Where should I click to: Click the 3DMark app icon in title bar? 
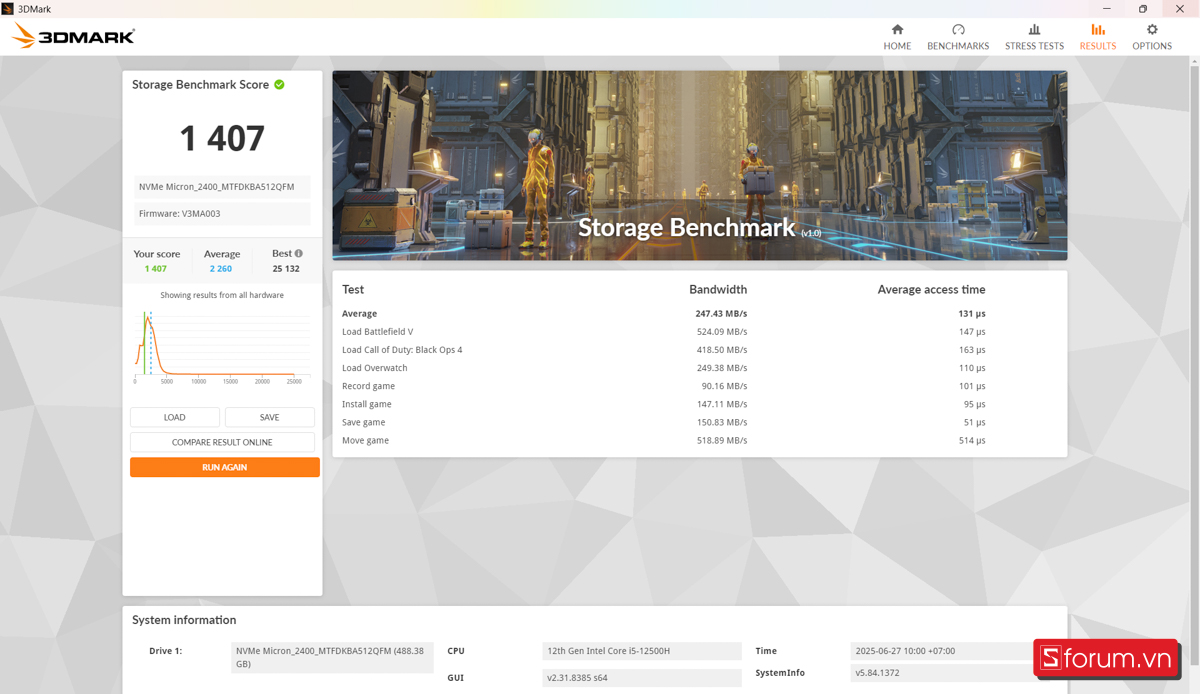pos(9,9)
